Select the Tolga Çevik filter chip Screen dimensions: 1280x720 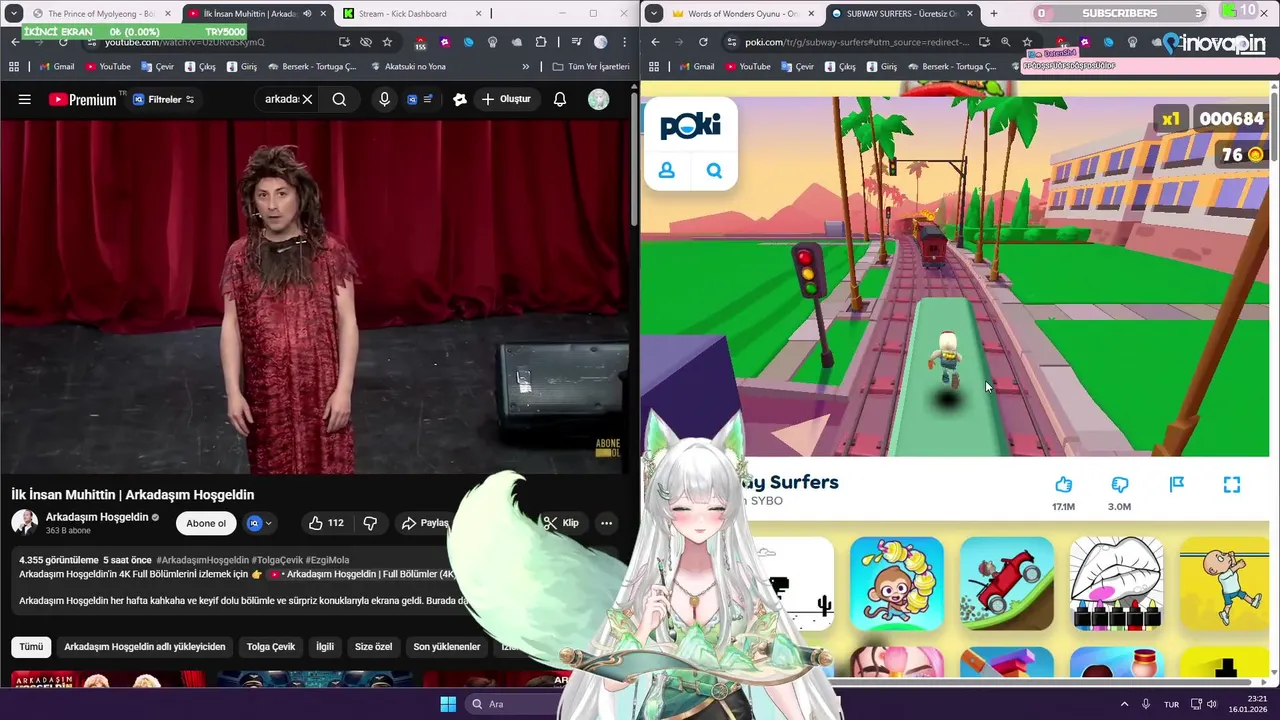271,647
